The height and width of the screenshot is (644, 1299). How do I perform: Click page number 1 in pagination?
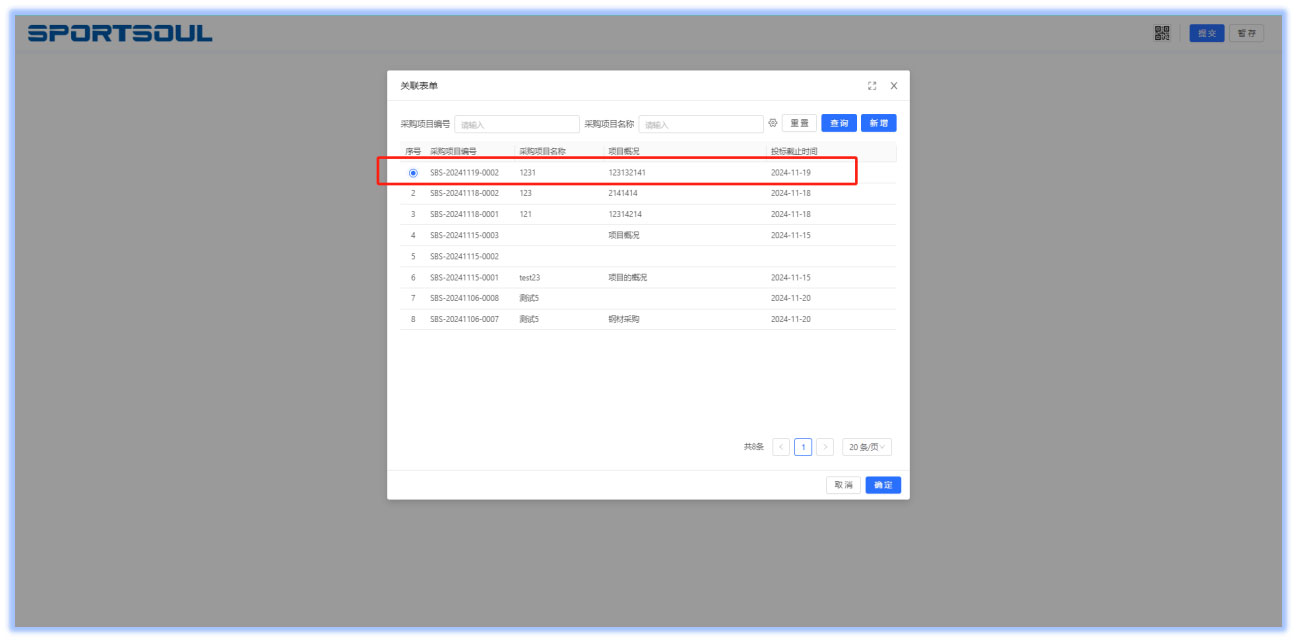pos(803,447)
